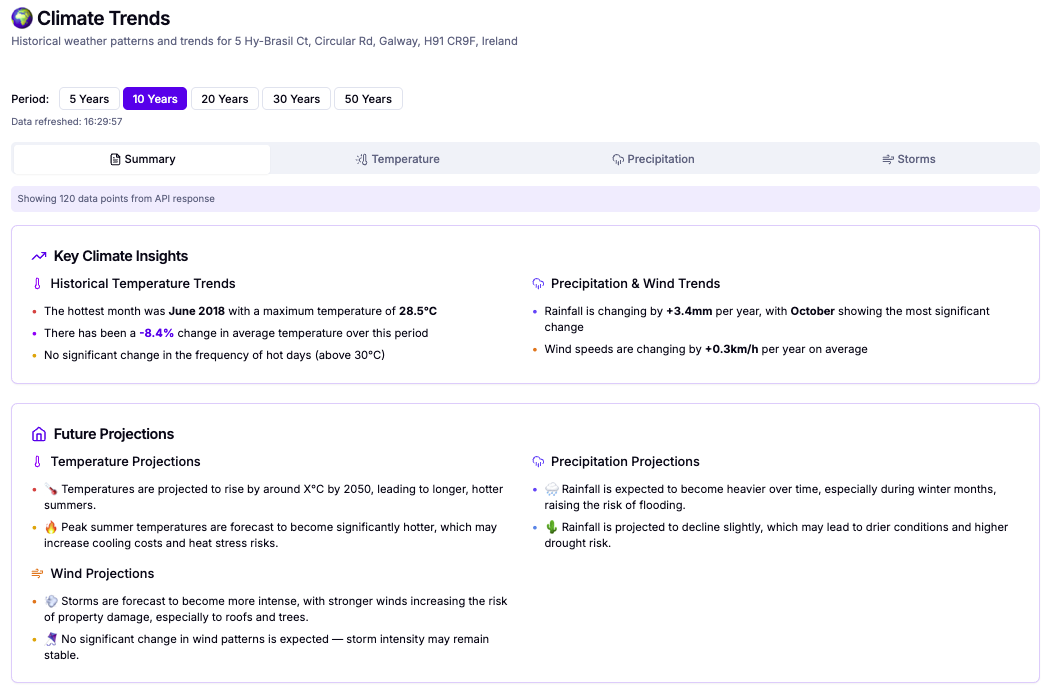Click the trend arrow icon near Key Climate Insights
Screen dimensions: 1053x689
pos(39,256)
